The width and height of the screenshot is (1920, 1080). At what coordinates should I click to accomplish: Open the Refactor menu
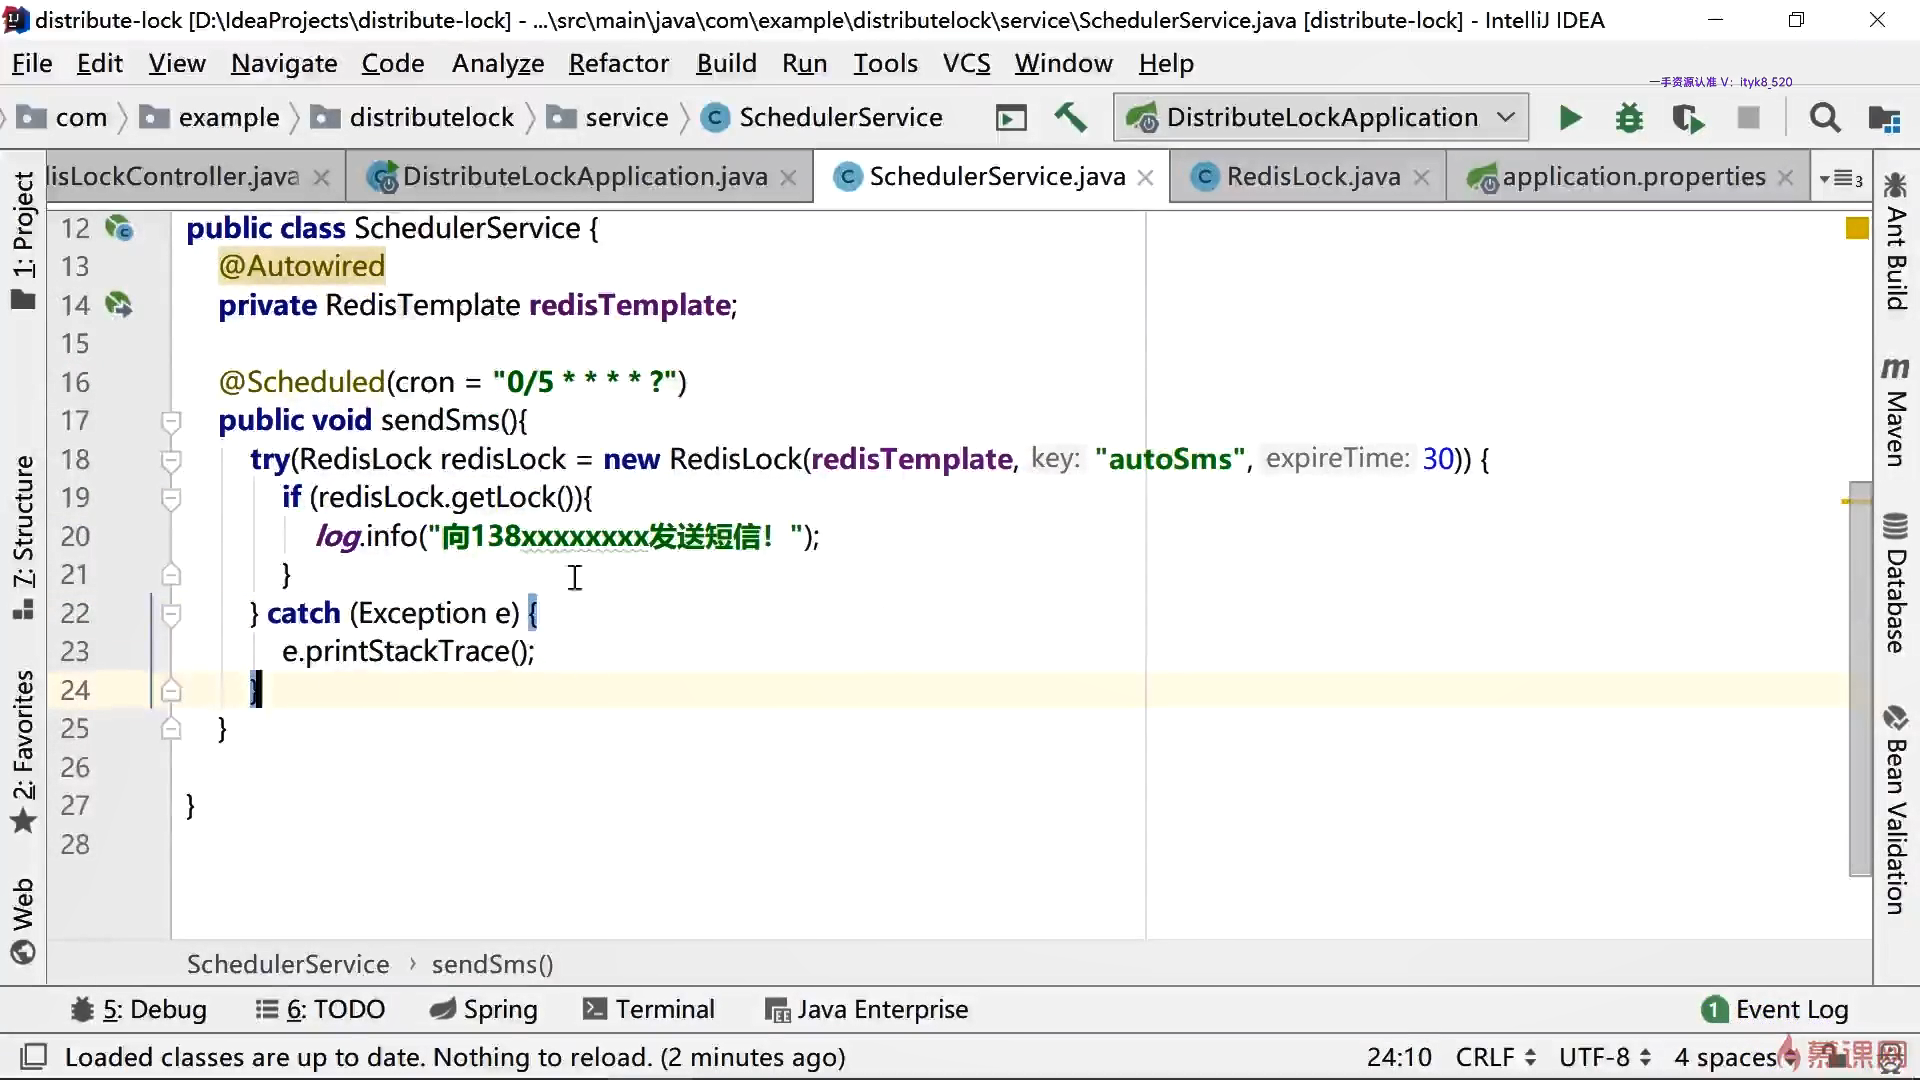(x=618, y=63)
